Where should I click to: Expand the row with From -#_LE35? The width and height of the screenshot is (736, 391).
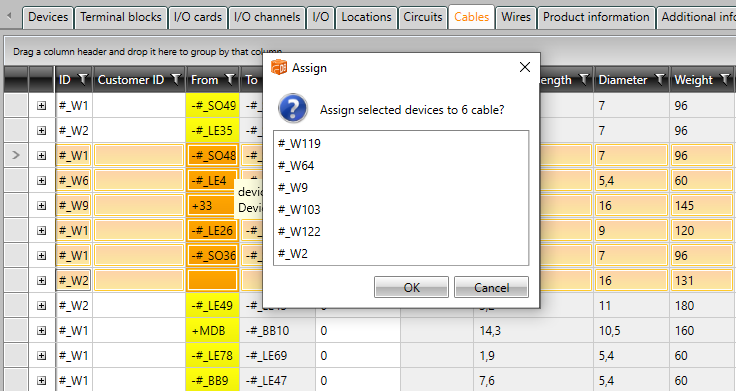41,130
